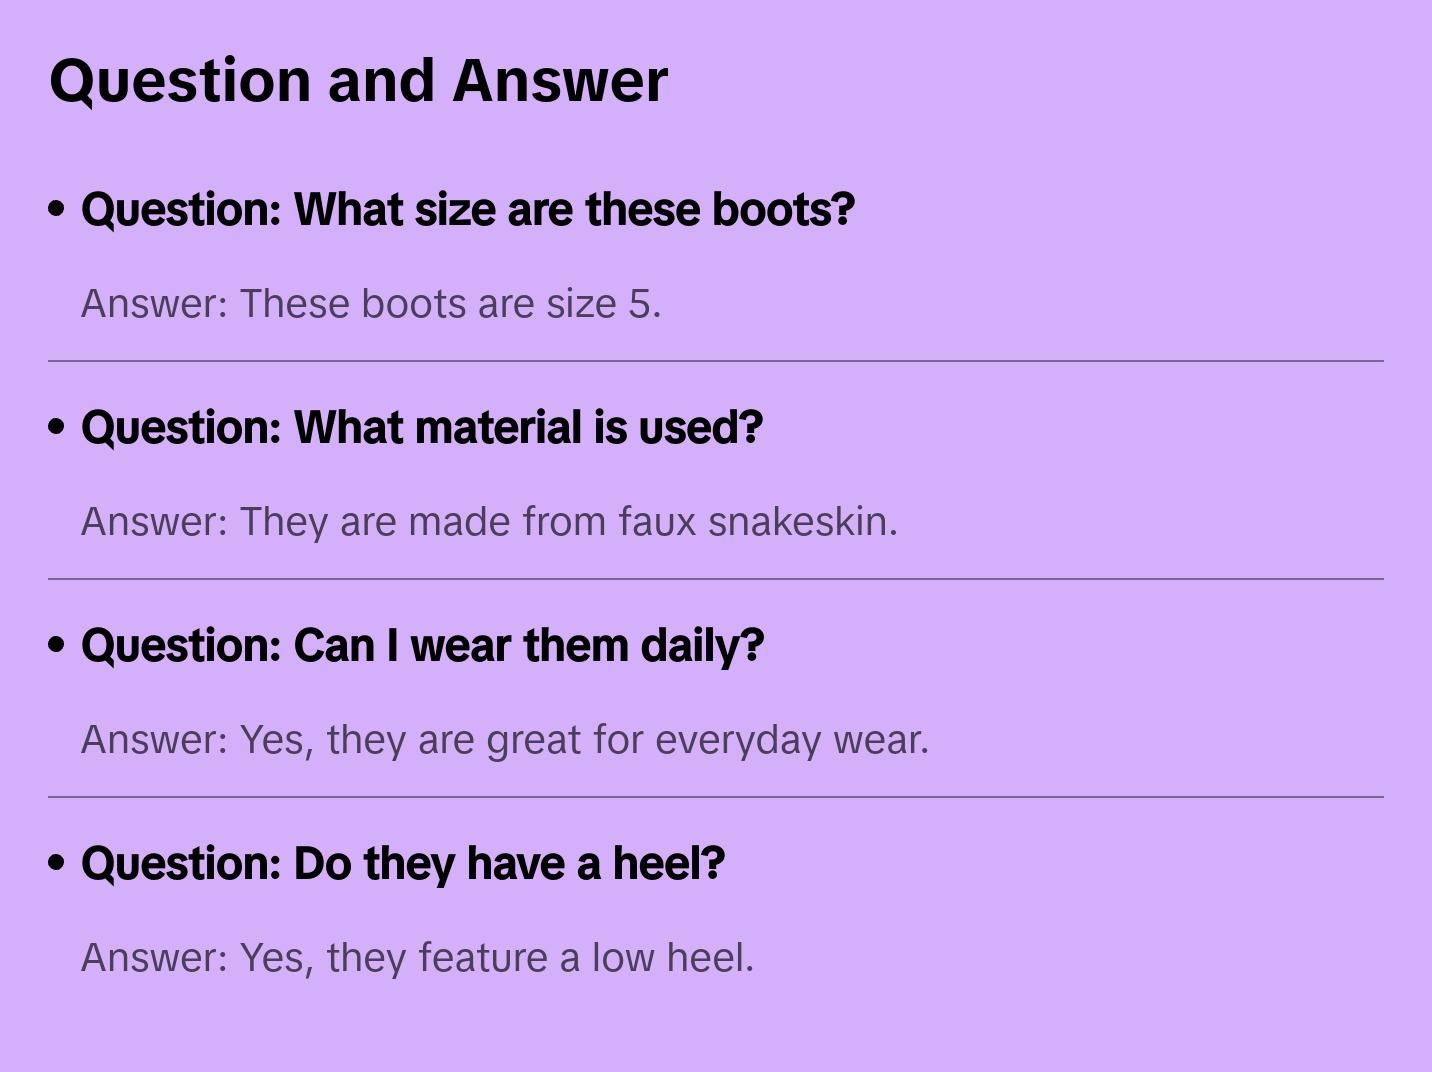Screen dimensions: 1432x1072
Task: Click the divider line below the material answer
Action: pos(716,579)
